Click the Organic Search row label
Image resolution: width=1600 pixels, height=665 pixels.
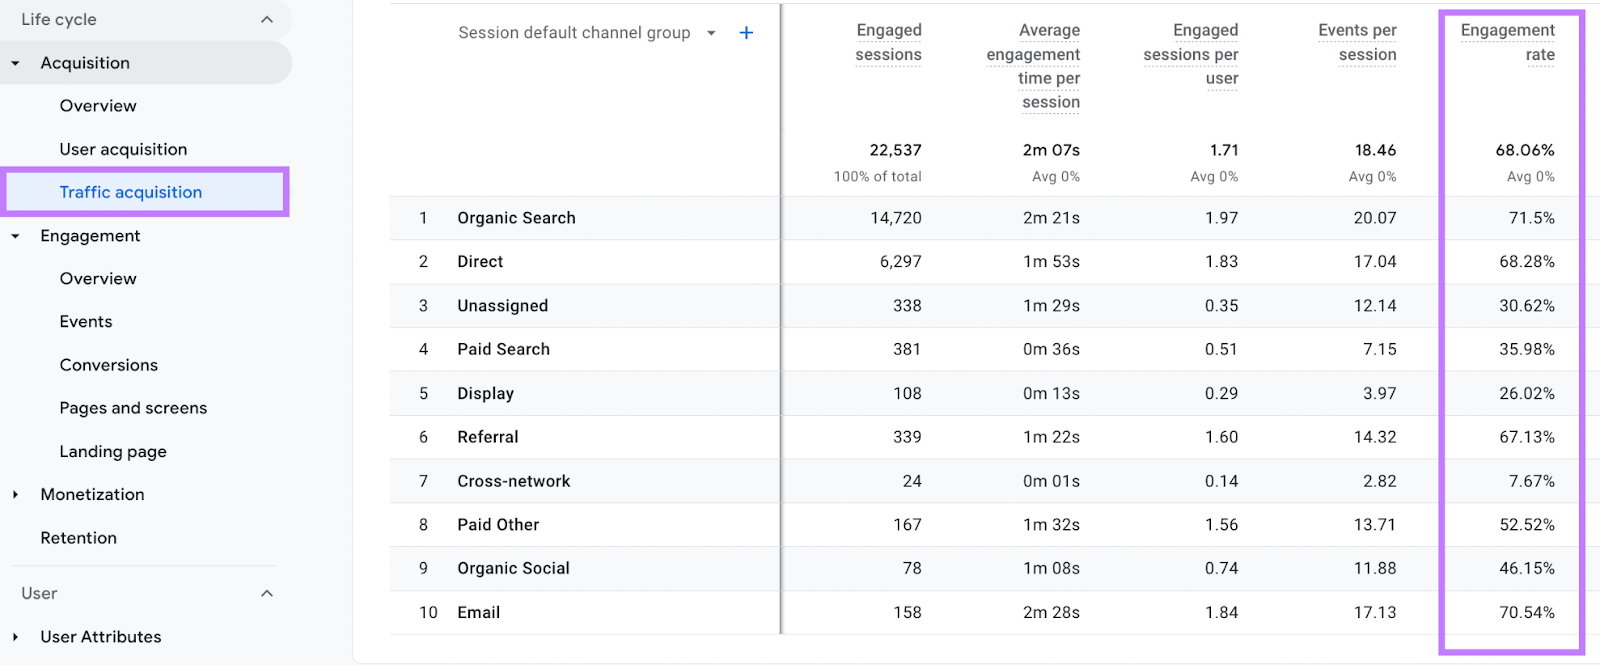pos(516,218)
